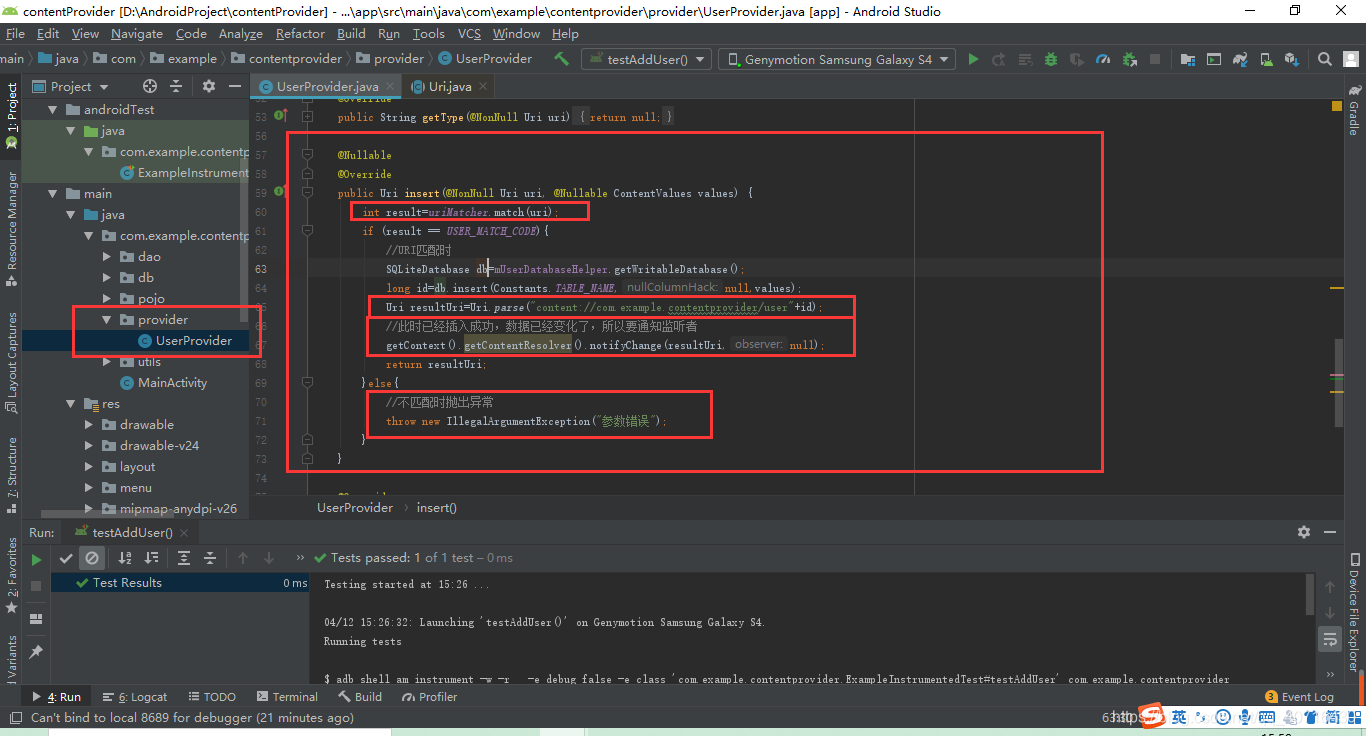Open testAddUser() run configuration dropdown
The width and height of the screenshot is (1366, 736).
[646, 59]
